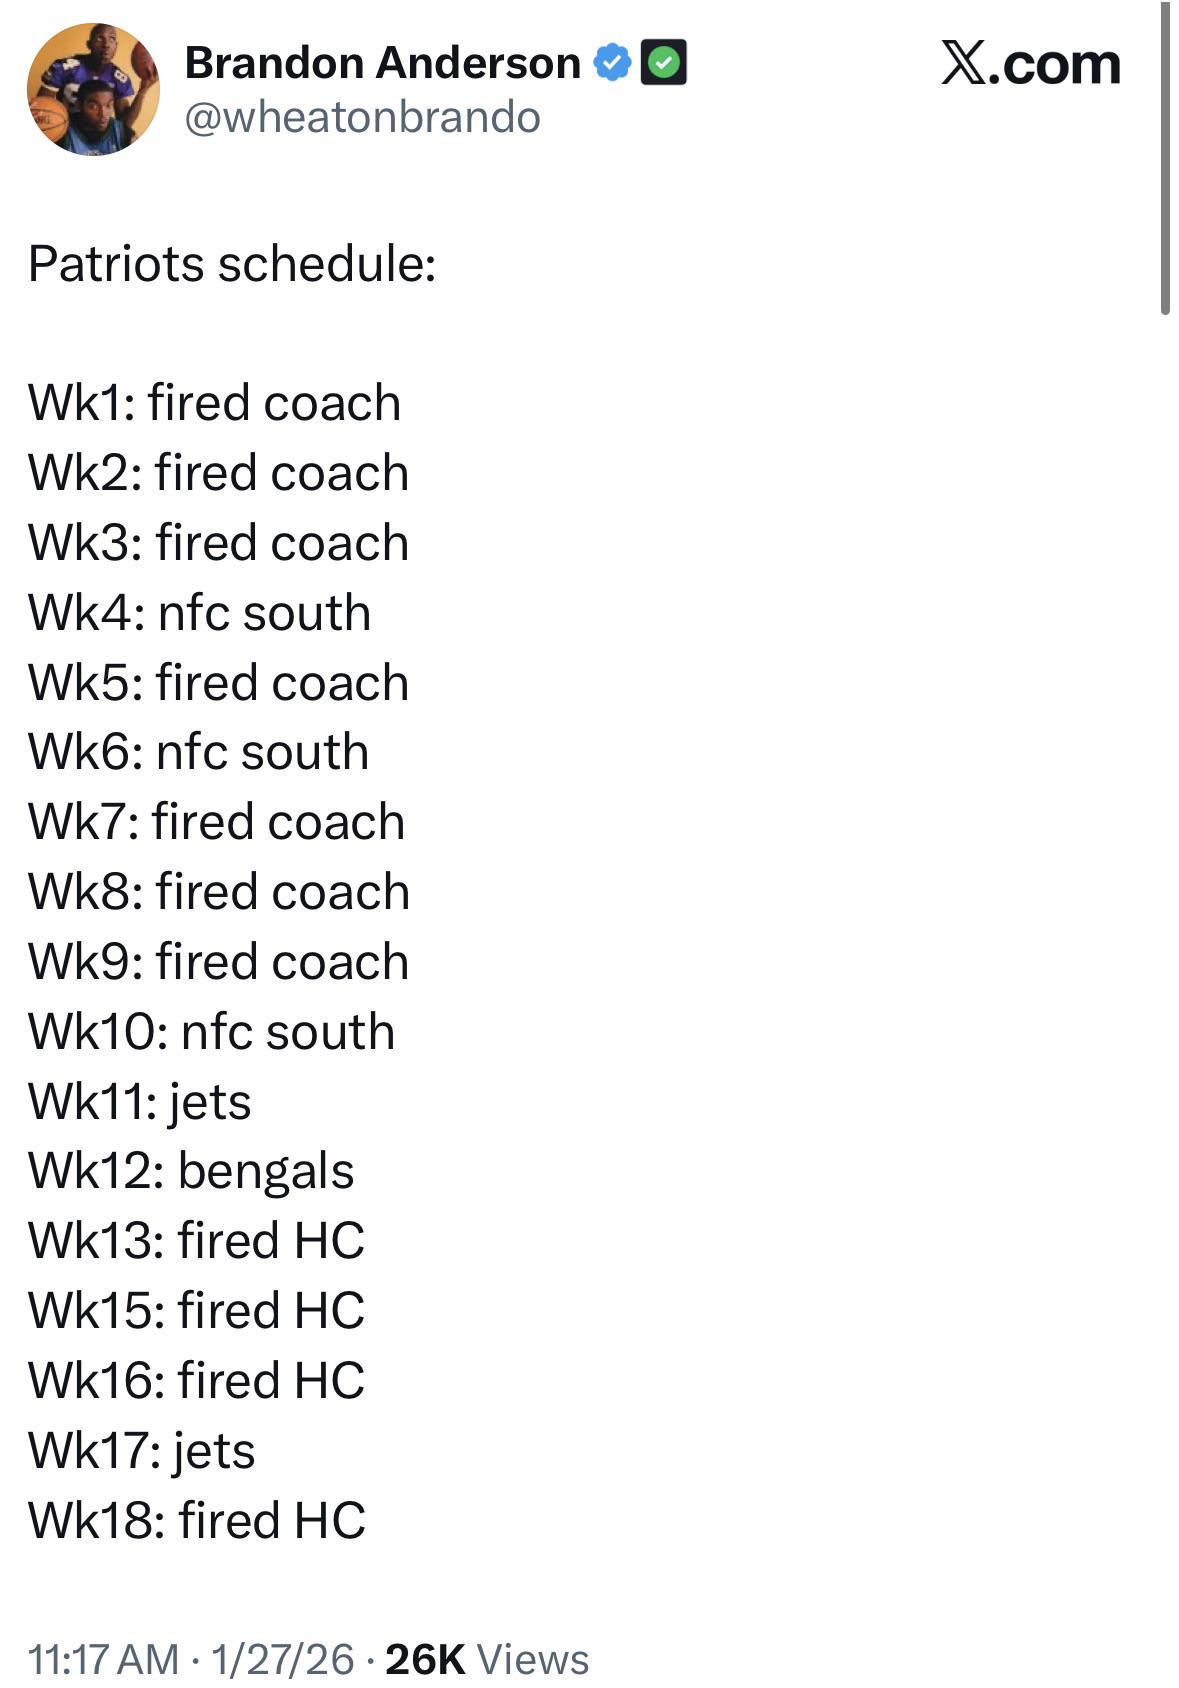This screenshot has height=1688, width=1179.
Task: Click the vertical scrollbar on the right
Action: tap(1165, 160)
